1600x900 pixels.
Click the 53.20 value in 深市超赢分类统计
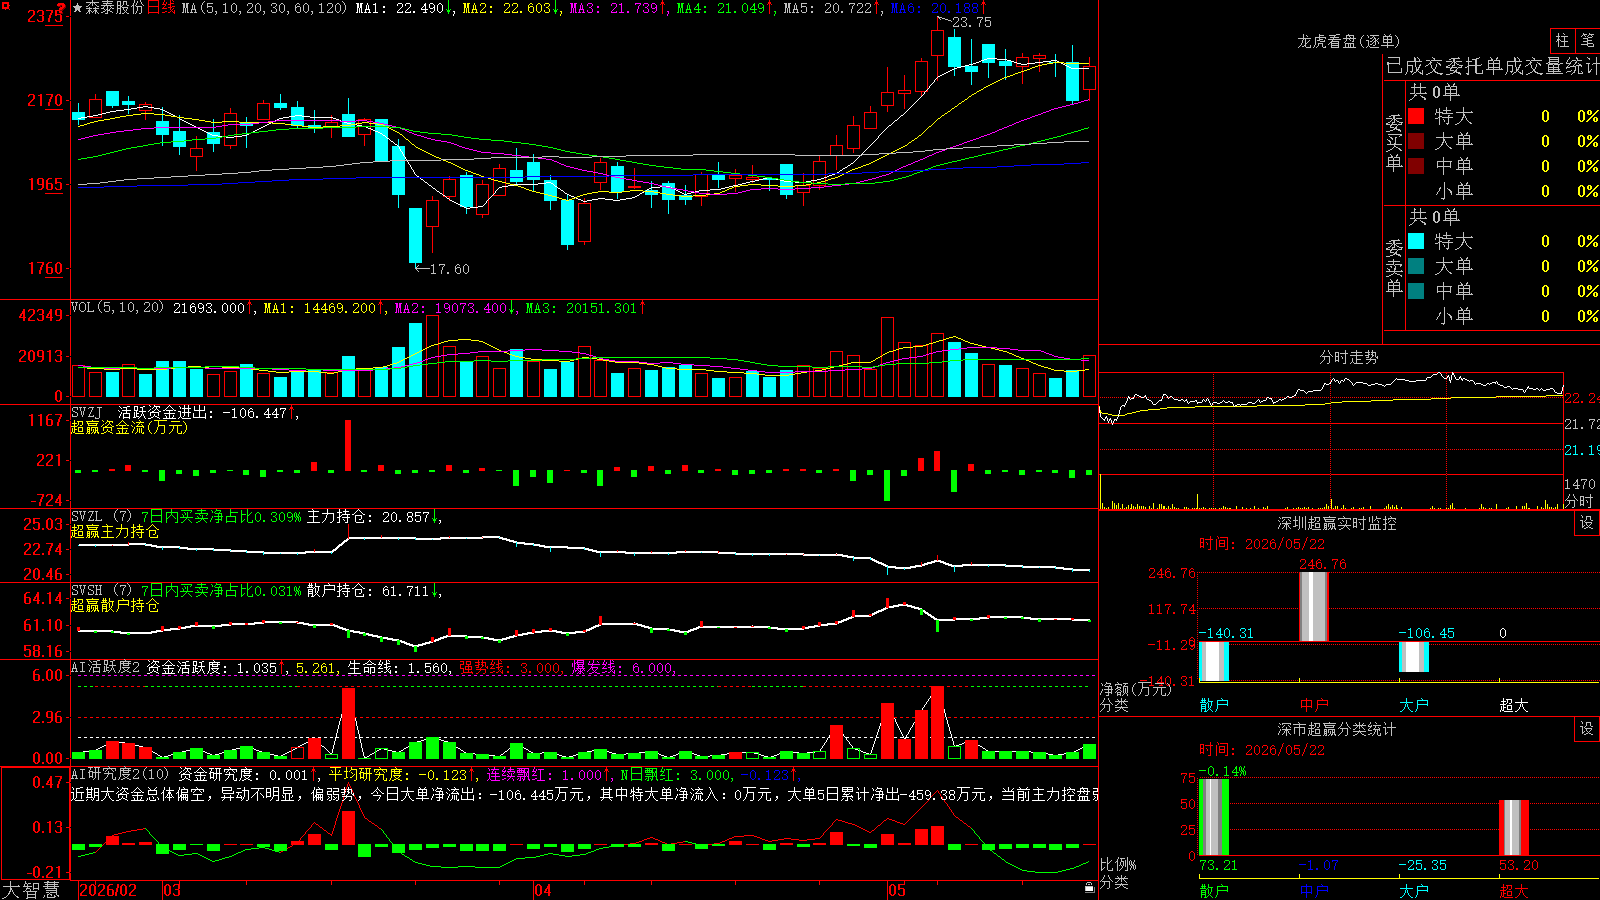pos(1519,865)
